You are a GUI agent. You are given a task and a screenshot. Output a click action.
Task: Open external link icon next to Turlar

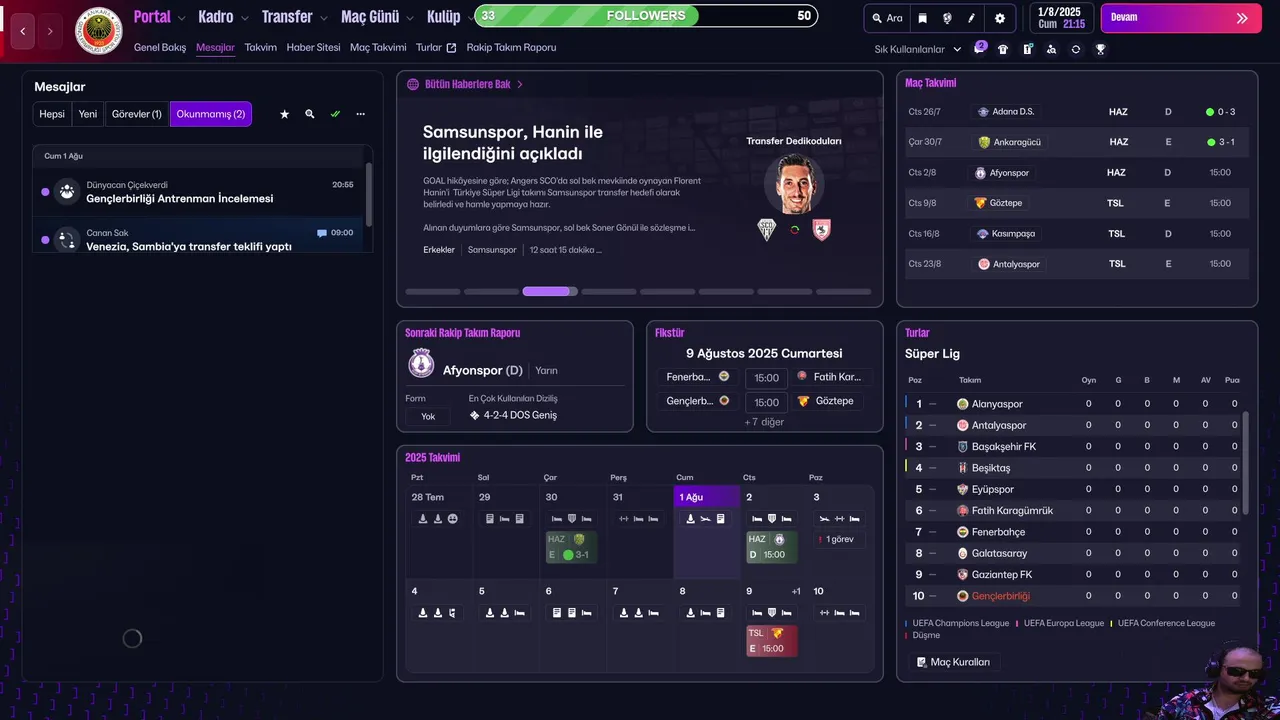[x=451, y=48]
